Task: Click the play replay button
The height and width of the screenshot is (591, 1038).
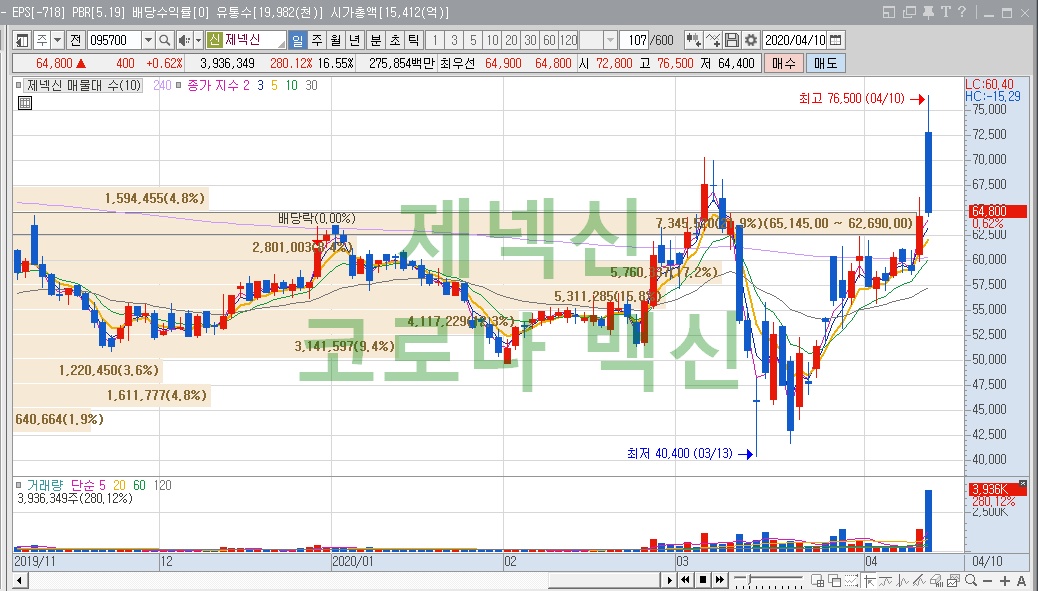Action: [x=670, y=580]
